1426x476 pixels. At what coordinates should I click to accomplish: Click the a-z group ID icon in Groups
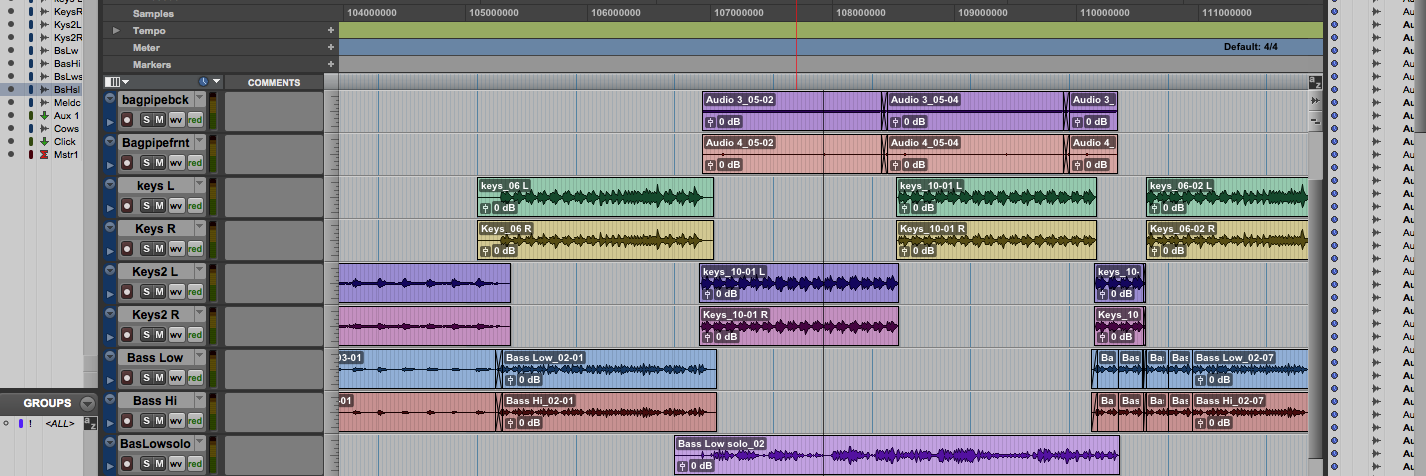point(90,424)
